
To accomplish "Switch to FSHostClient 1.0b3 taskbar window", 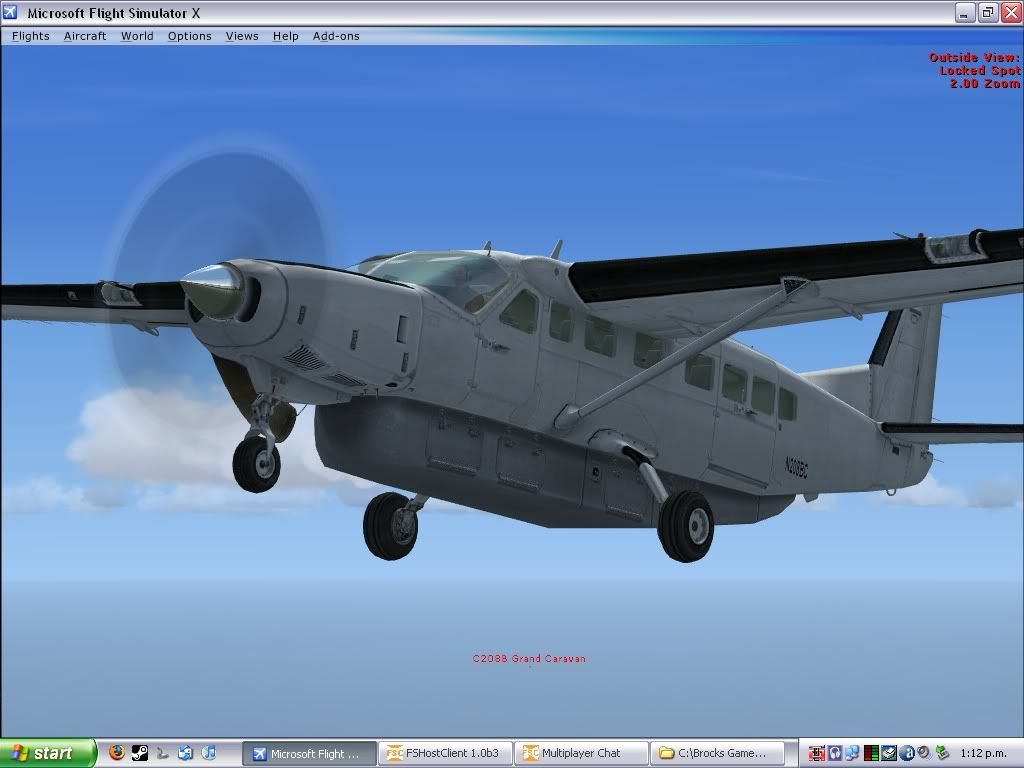I will tap(446, 753).
